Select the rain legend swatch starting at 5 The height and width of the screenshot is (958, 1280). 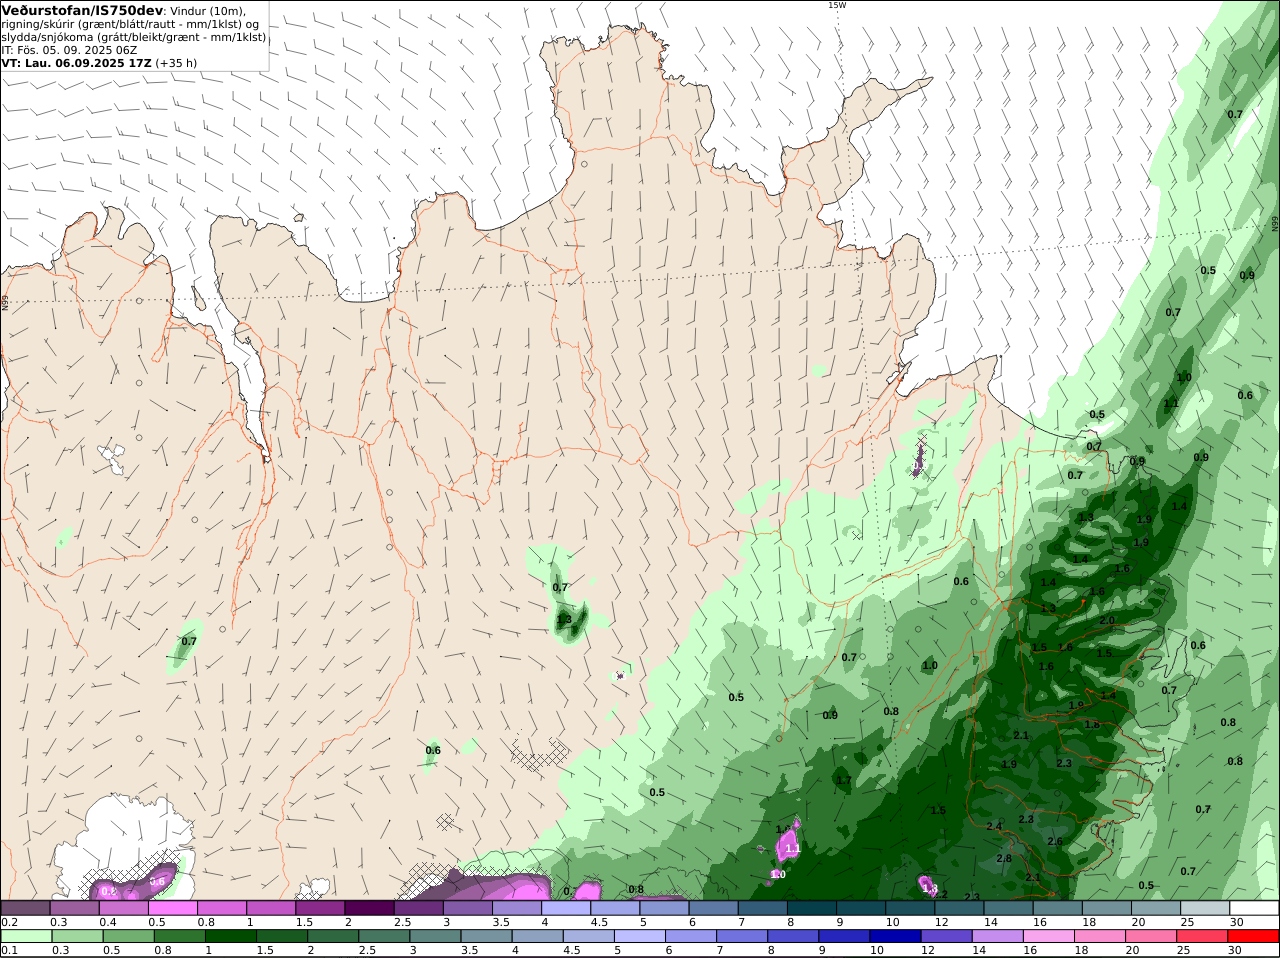(640, 936)
